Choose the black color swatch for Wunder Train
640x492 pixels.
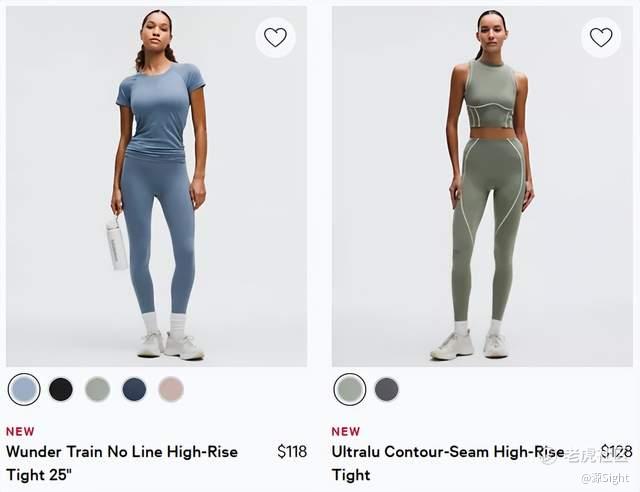61,389
